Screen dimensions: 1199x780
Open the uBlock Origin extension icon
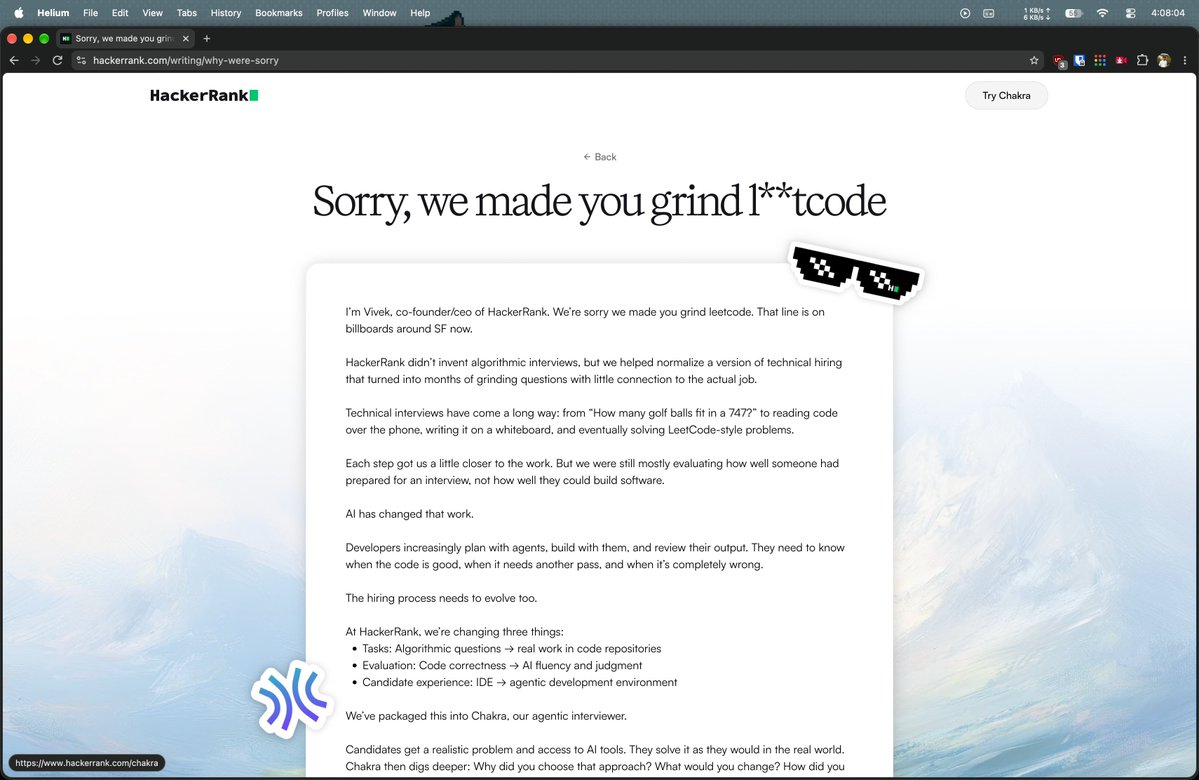coord(1059,61)
